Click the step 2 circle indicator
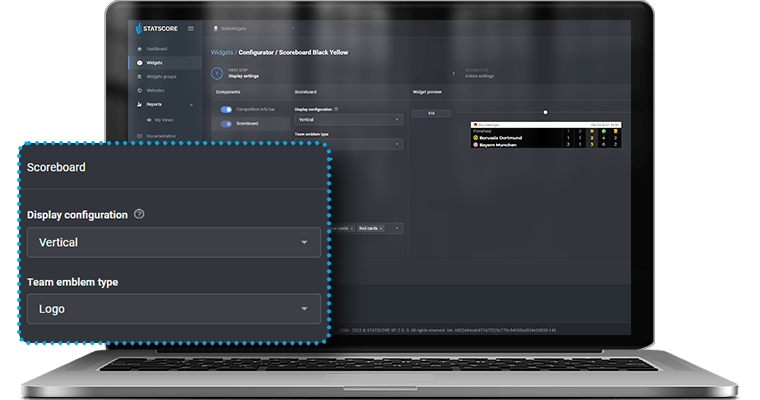This screenshot has height=400, width=760. [453, 73]
